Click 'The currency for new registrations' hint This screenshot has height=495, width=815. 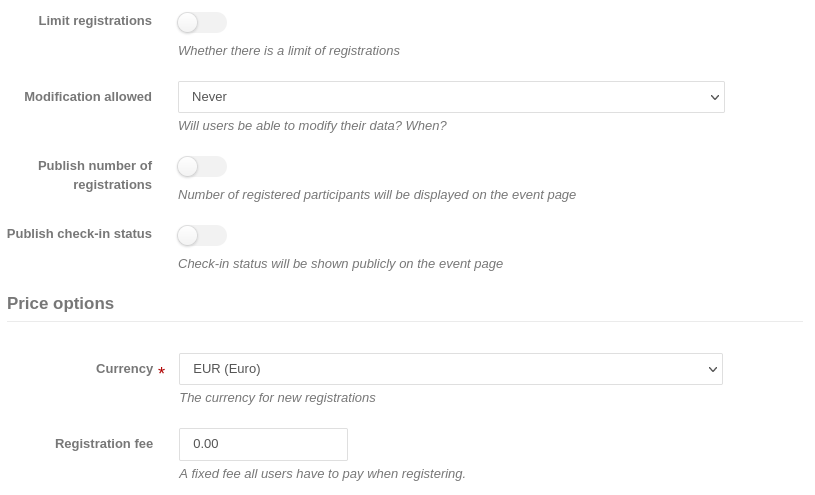(x=277, y=398)
